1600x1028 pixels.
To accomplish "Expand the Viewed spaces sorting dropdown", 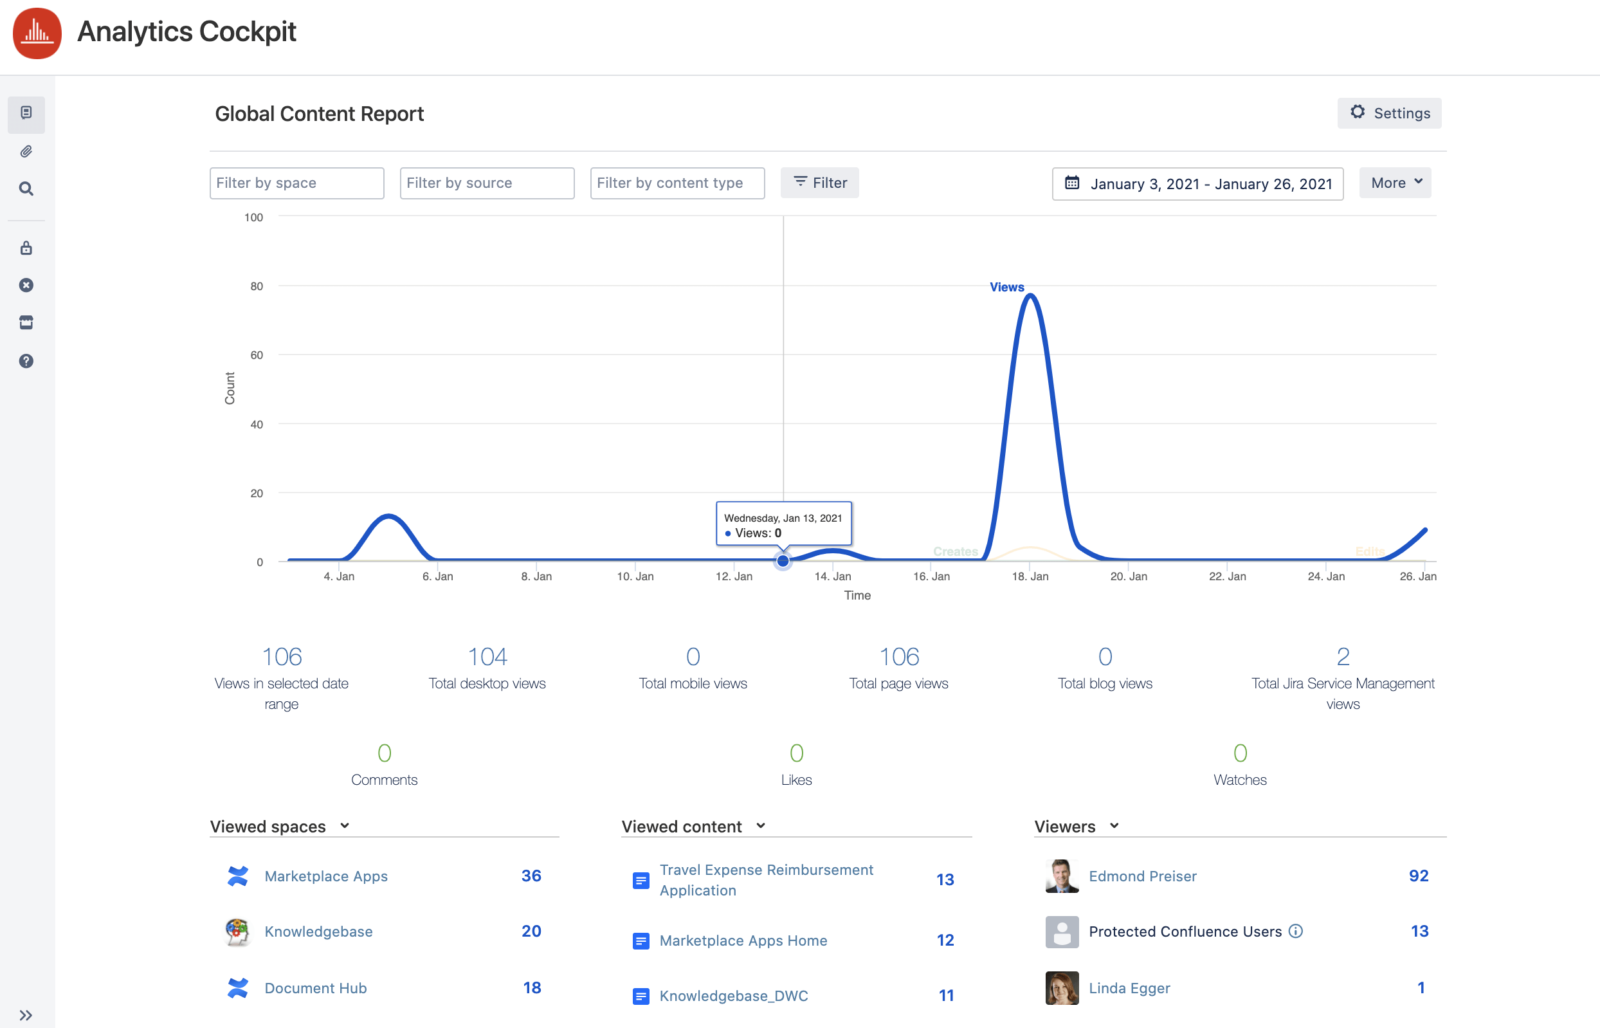I will point(345,826).
